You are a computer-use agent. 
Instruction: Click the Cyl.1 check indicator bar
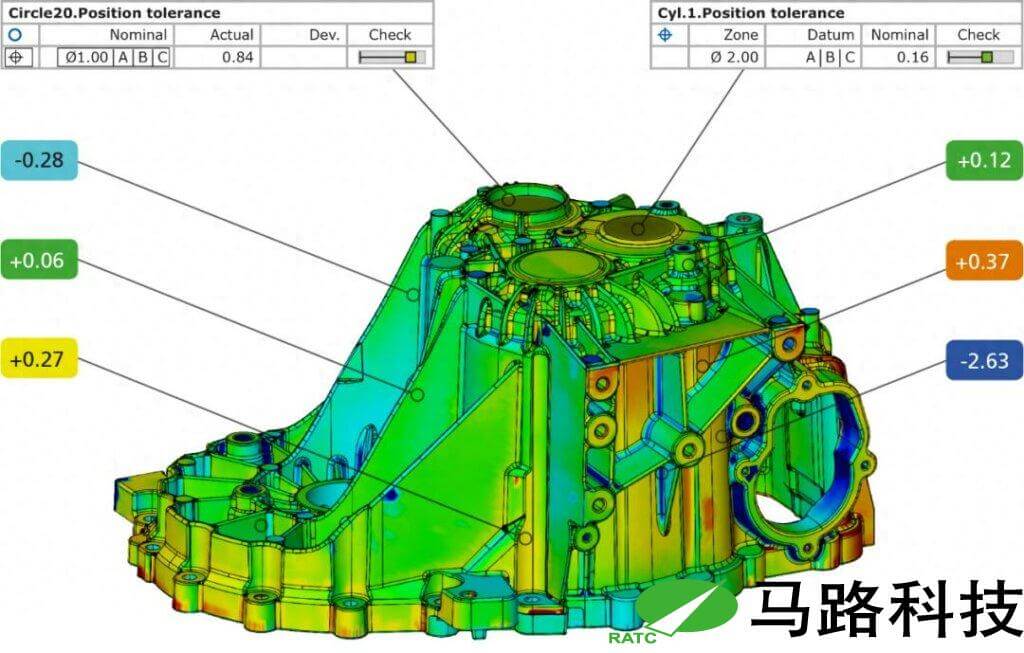click(978, 57)
